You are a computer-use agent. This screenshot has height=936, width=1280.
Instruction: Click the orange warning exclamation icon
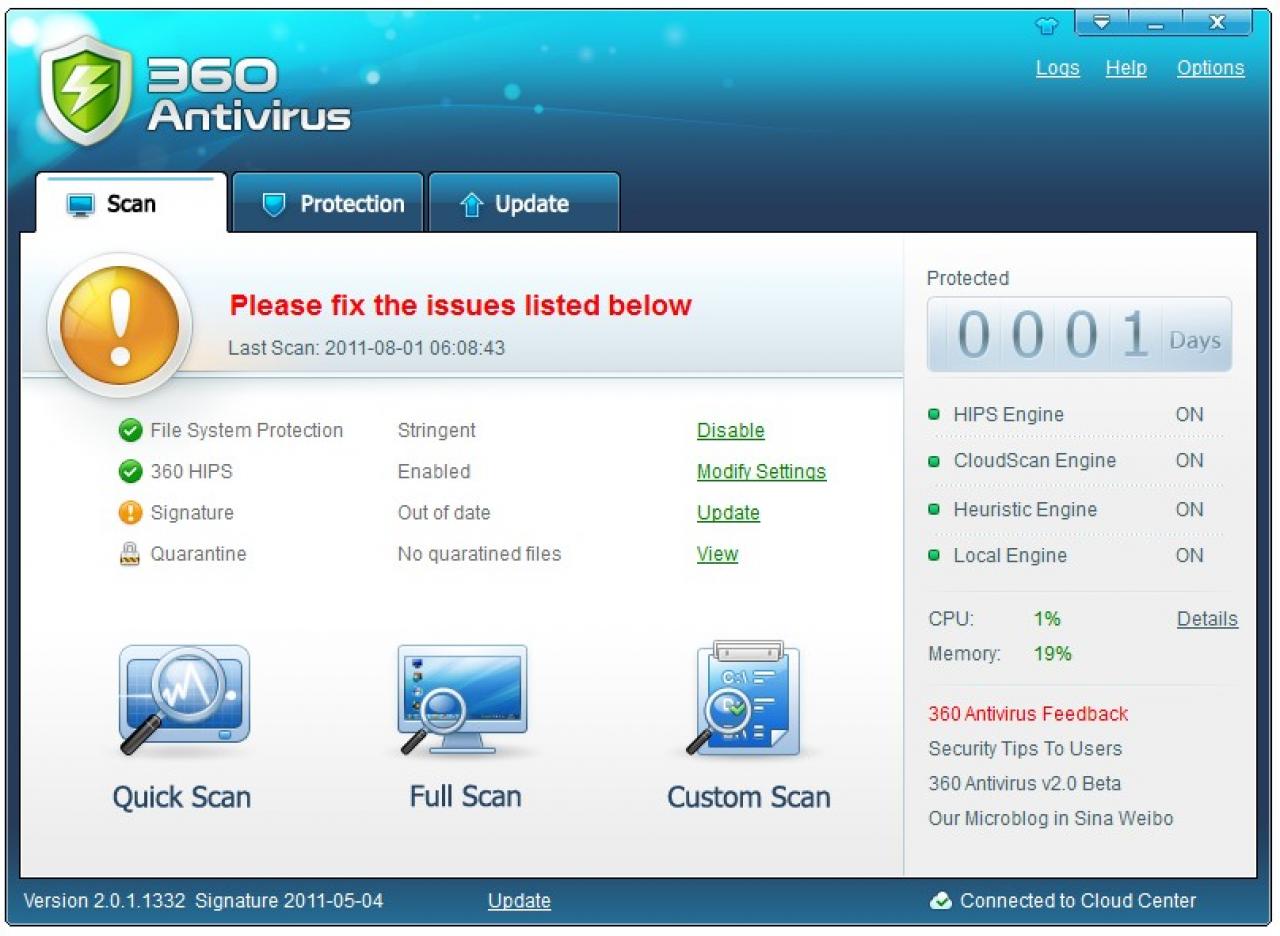[120, 325]
